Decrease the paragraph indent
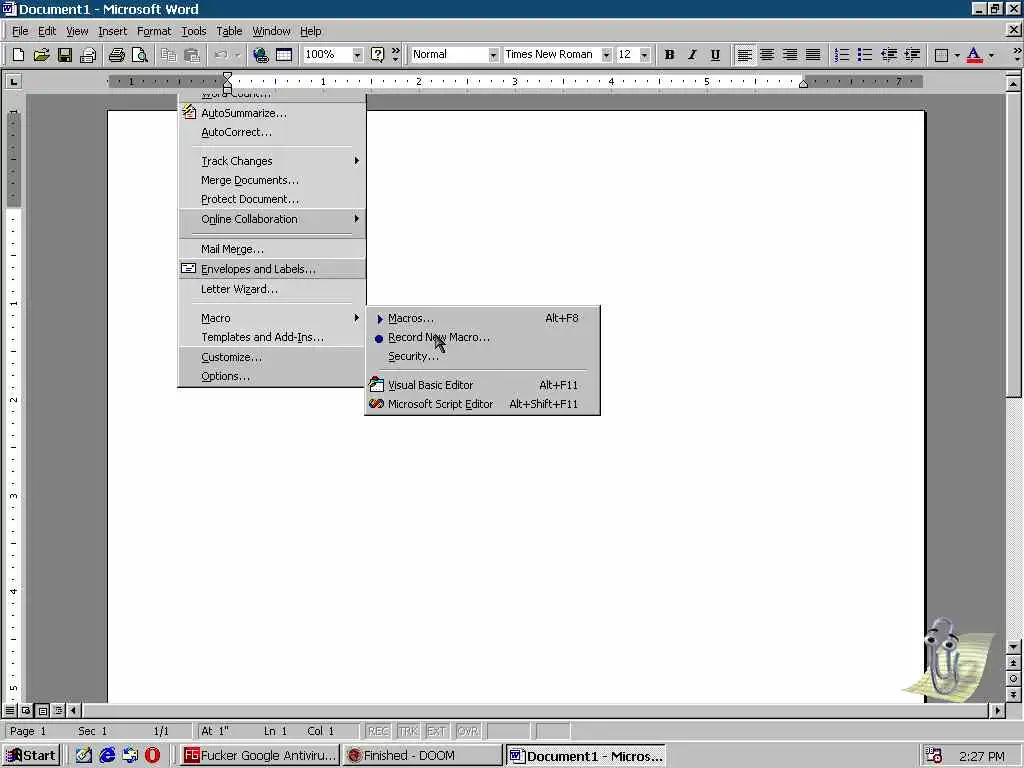Screen dimensions: 1024x768 pyautogui.click(x=888, y=55)
